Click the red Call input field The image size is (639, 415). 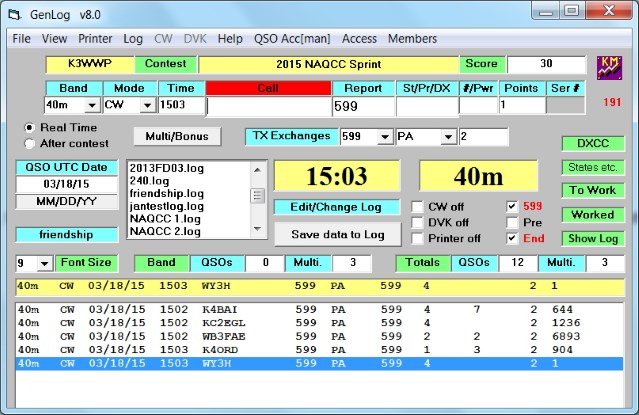(267, 105)
